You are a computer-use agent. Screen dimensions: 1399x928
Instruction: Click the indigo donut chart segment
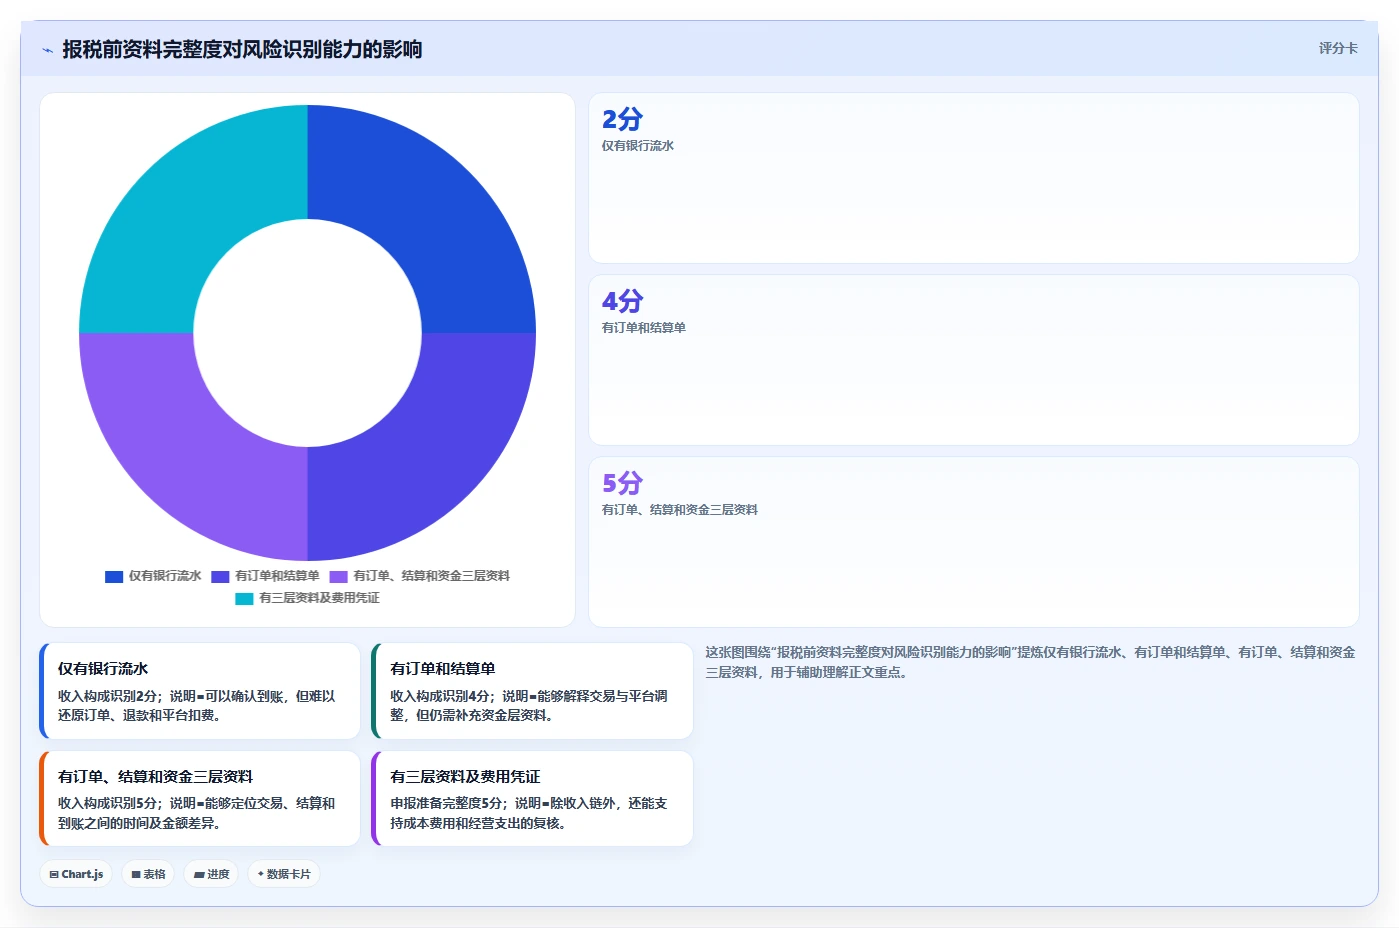(x=430, y=455)
